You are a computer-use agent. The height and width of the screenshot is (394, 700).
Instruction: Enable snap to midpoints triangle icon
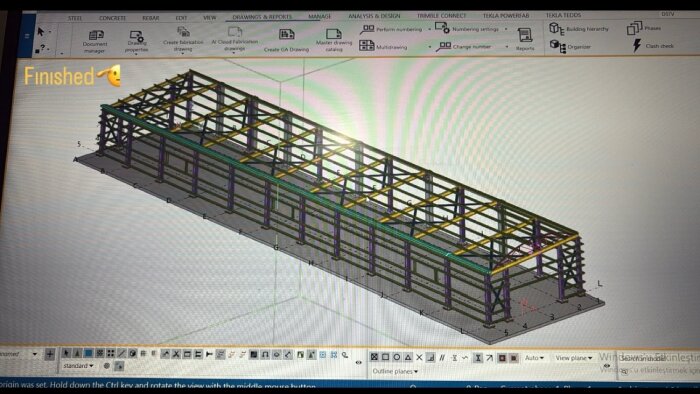pos(408,357)
